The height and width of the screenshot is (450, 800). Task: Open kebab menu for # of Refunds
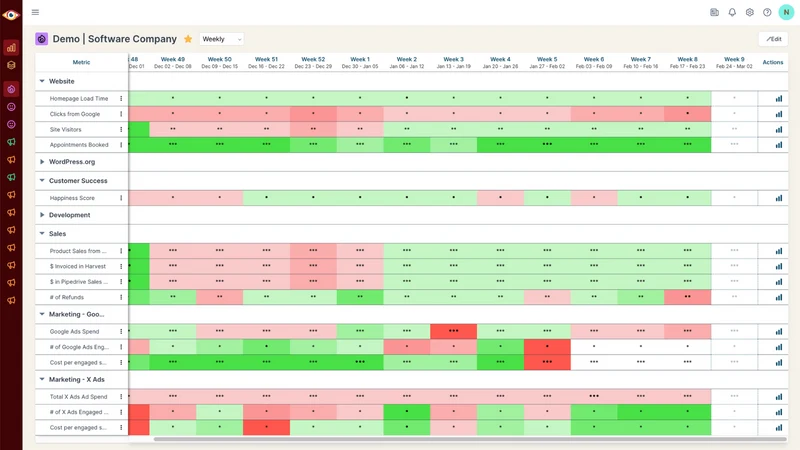(x=121, y=297)
